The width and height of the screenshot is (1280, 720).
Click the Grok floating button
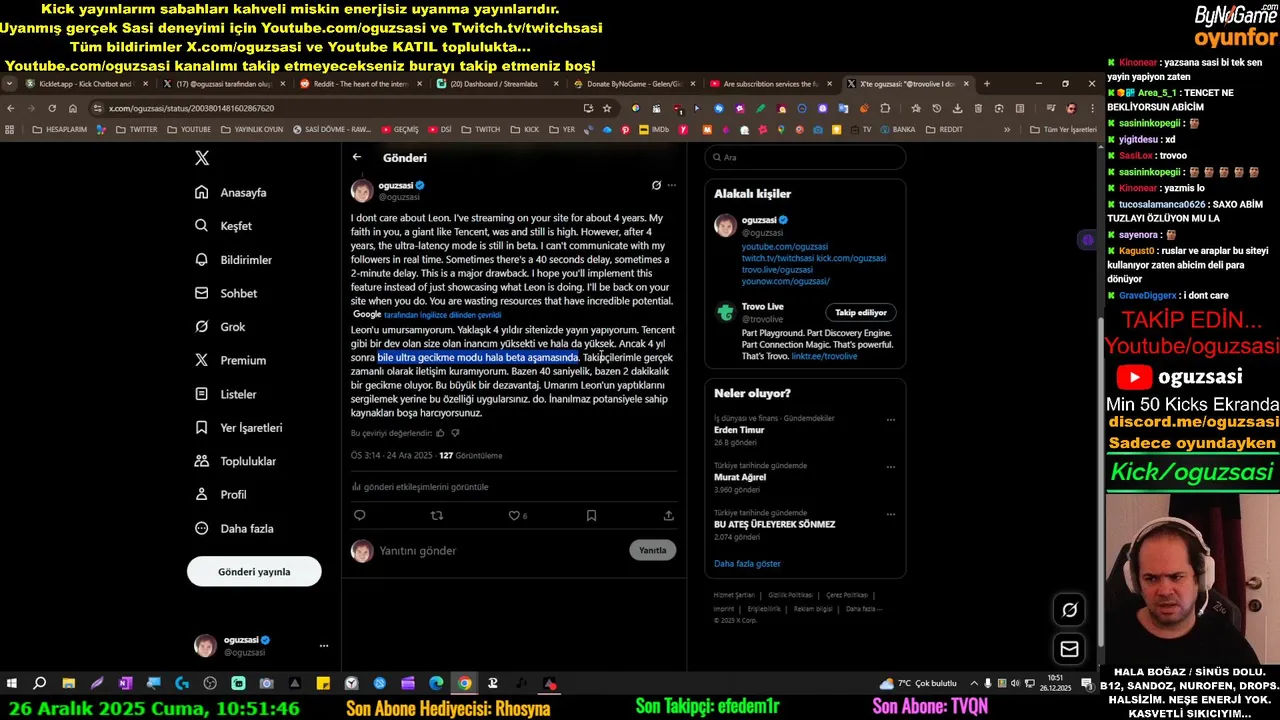click(1069, 610)
